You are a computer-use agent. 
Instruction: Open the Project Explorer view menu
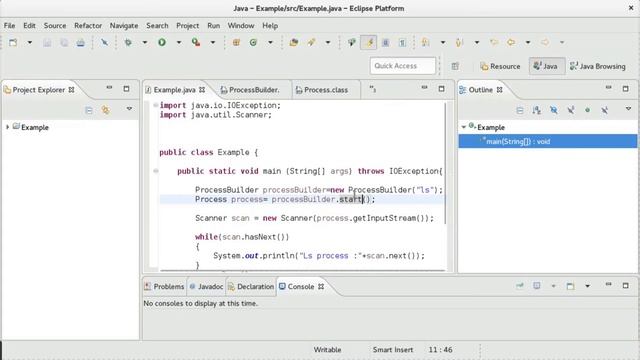click(129, 109)
